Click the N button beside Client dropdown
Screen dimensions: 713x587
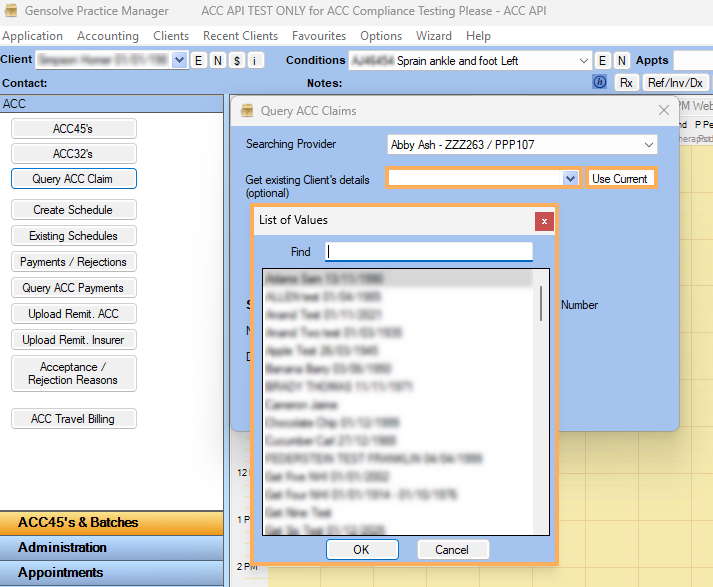click(x=217, y=61)
